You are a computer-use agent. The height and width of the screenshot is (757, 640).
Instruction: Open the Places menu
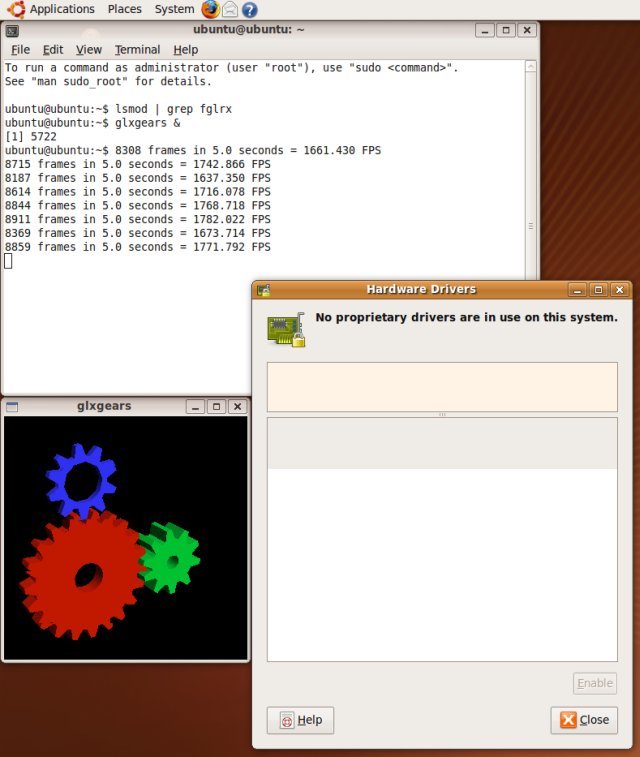coord(125,9)
